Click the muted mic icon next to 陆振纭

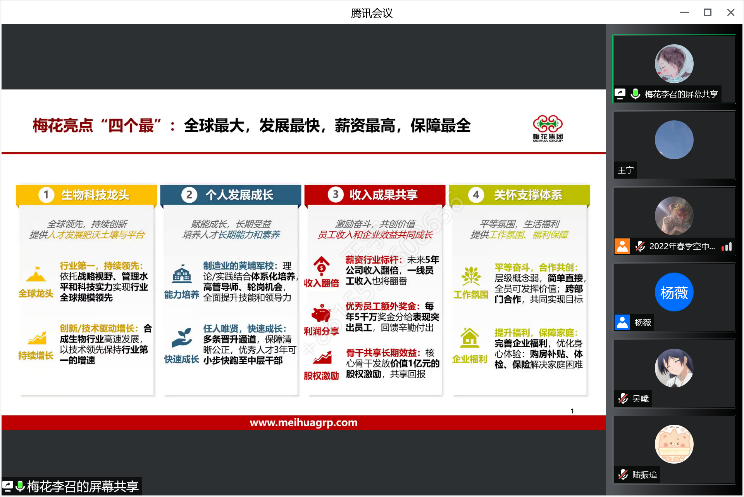point(621,475)
